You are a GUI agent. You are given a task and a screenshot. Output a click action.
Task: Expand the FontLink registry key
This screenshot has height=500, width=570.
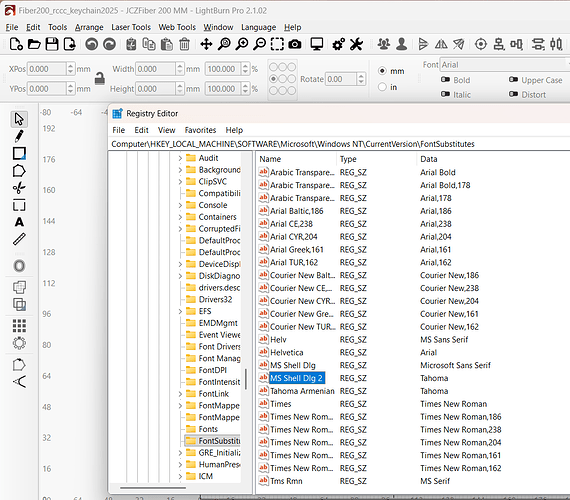[180, 394]
